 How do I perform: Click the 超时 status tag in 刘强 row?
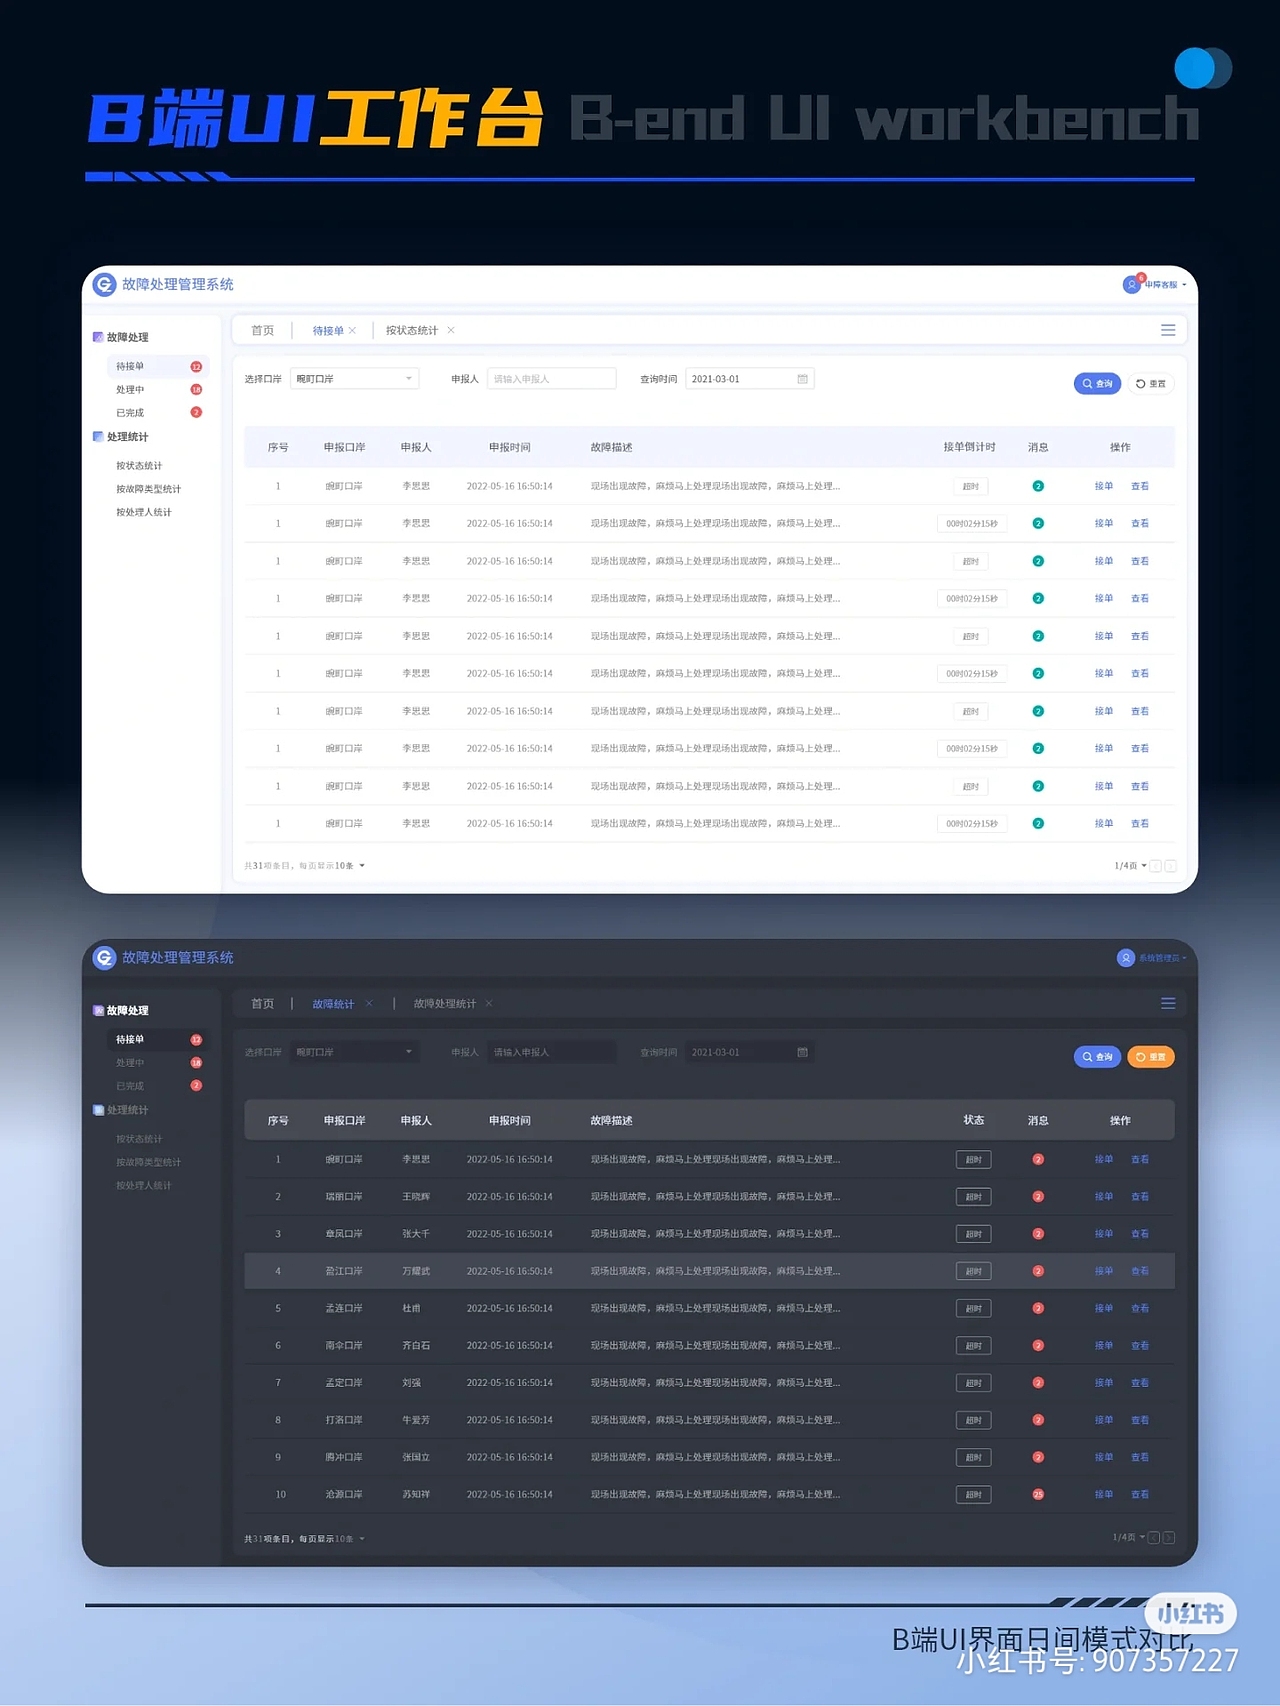coord(973,1383)
